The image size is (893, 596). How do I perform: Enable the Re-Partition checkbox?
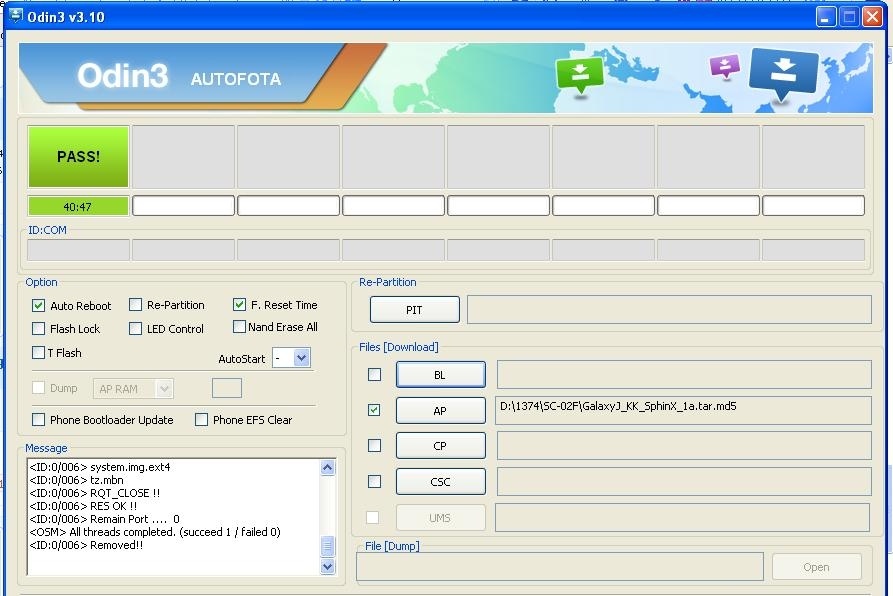(x=136, y=305)
